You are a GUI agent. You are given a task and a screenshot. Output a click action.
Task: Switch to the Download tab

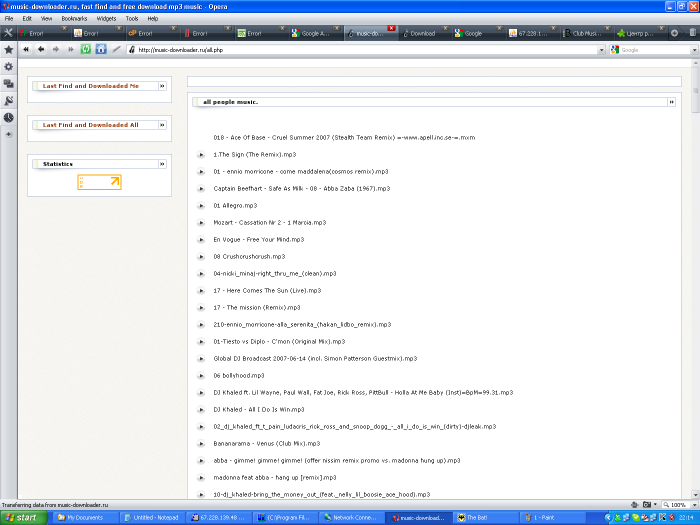(424, 33)
